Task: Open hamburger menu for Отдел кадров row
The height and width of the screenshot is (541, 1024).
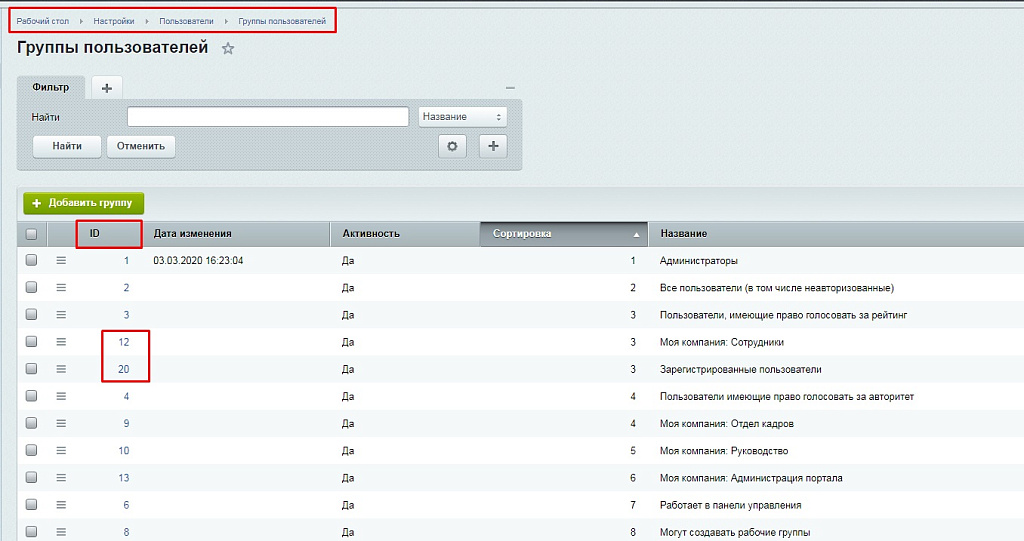Action: (x=61, y=423)
